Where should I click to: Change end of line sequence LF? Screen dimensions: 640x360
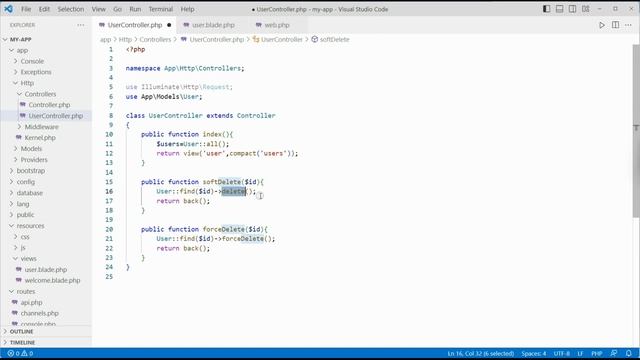580,353
